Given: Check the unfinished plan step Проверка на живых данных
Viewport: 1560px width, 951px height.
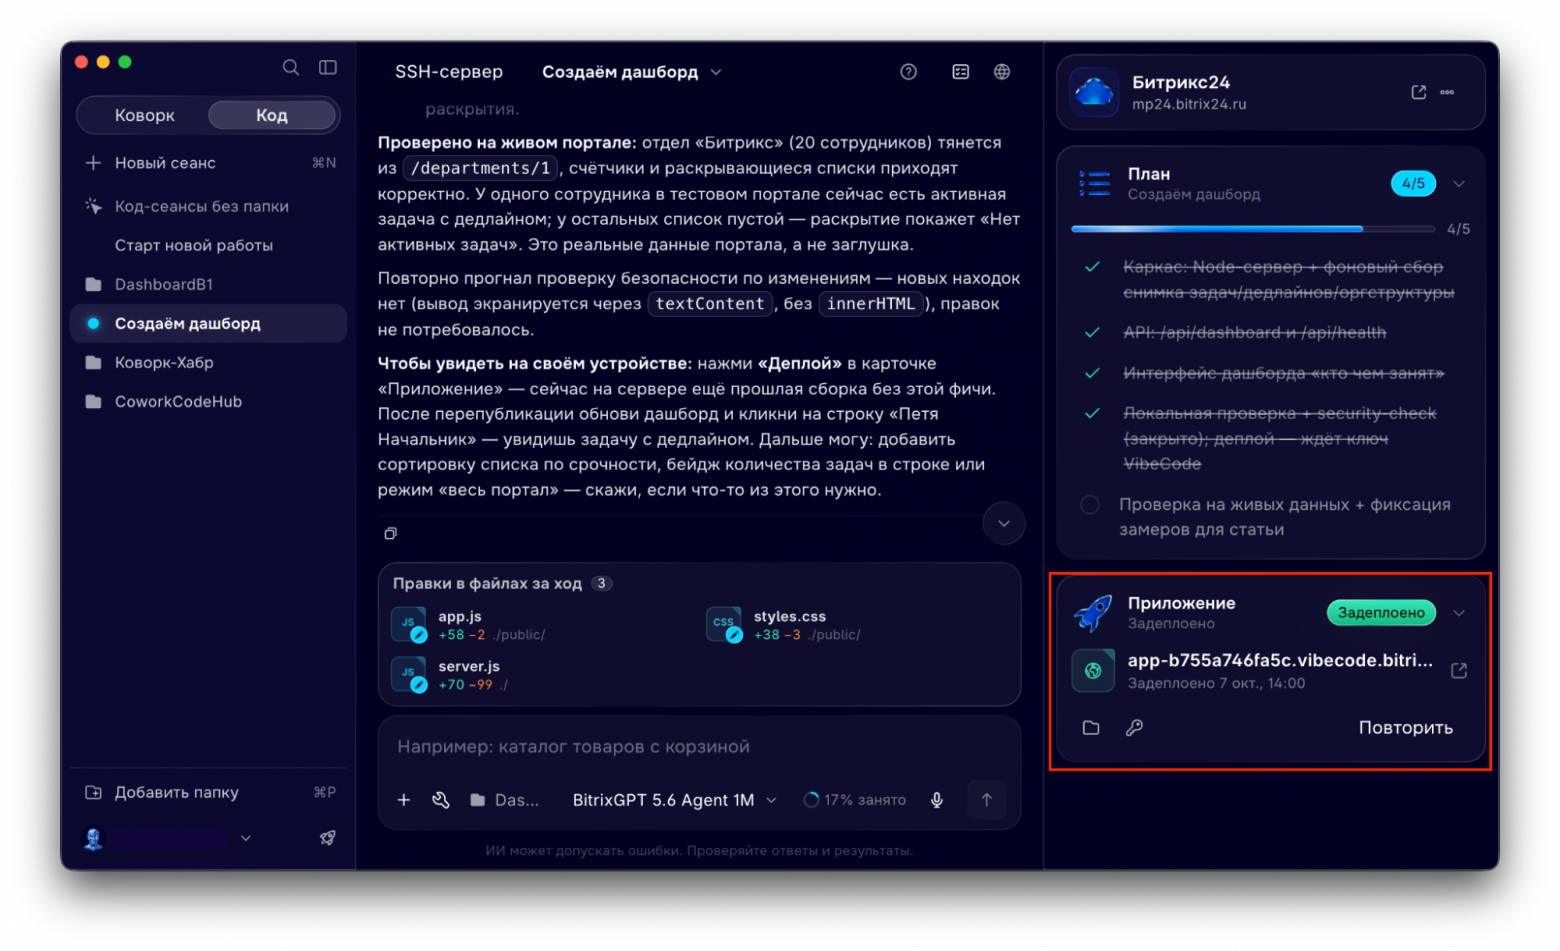Looking at the screenshot, I should [x=1090, y=505].
